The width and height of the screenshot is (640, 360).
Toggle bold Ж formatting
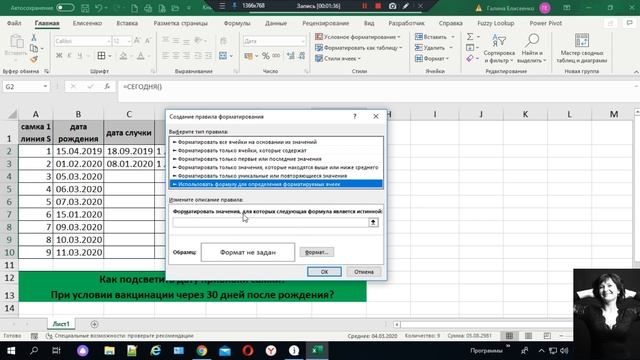(x=59, y=56)
